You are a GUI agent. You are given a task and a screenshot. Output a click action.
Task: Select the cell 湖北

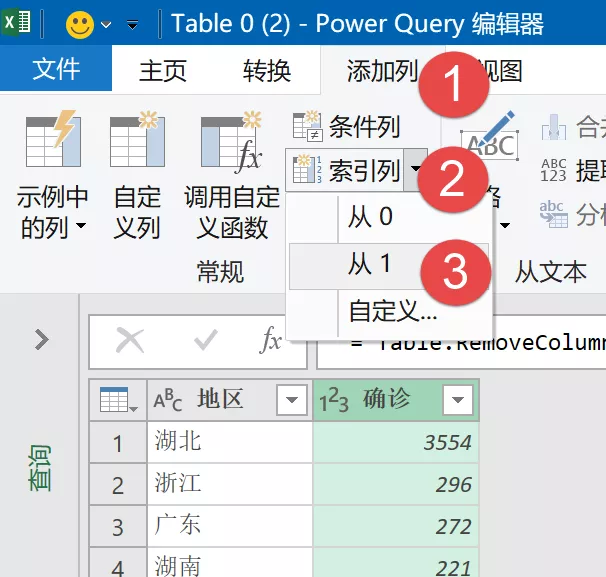(230, 441)
